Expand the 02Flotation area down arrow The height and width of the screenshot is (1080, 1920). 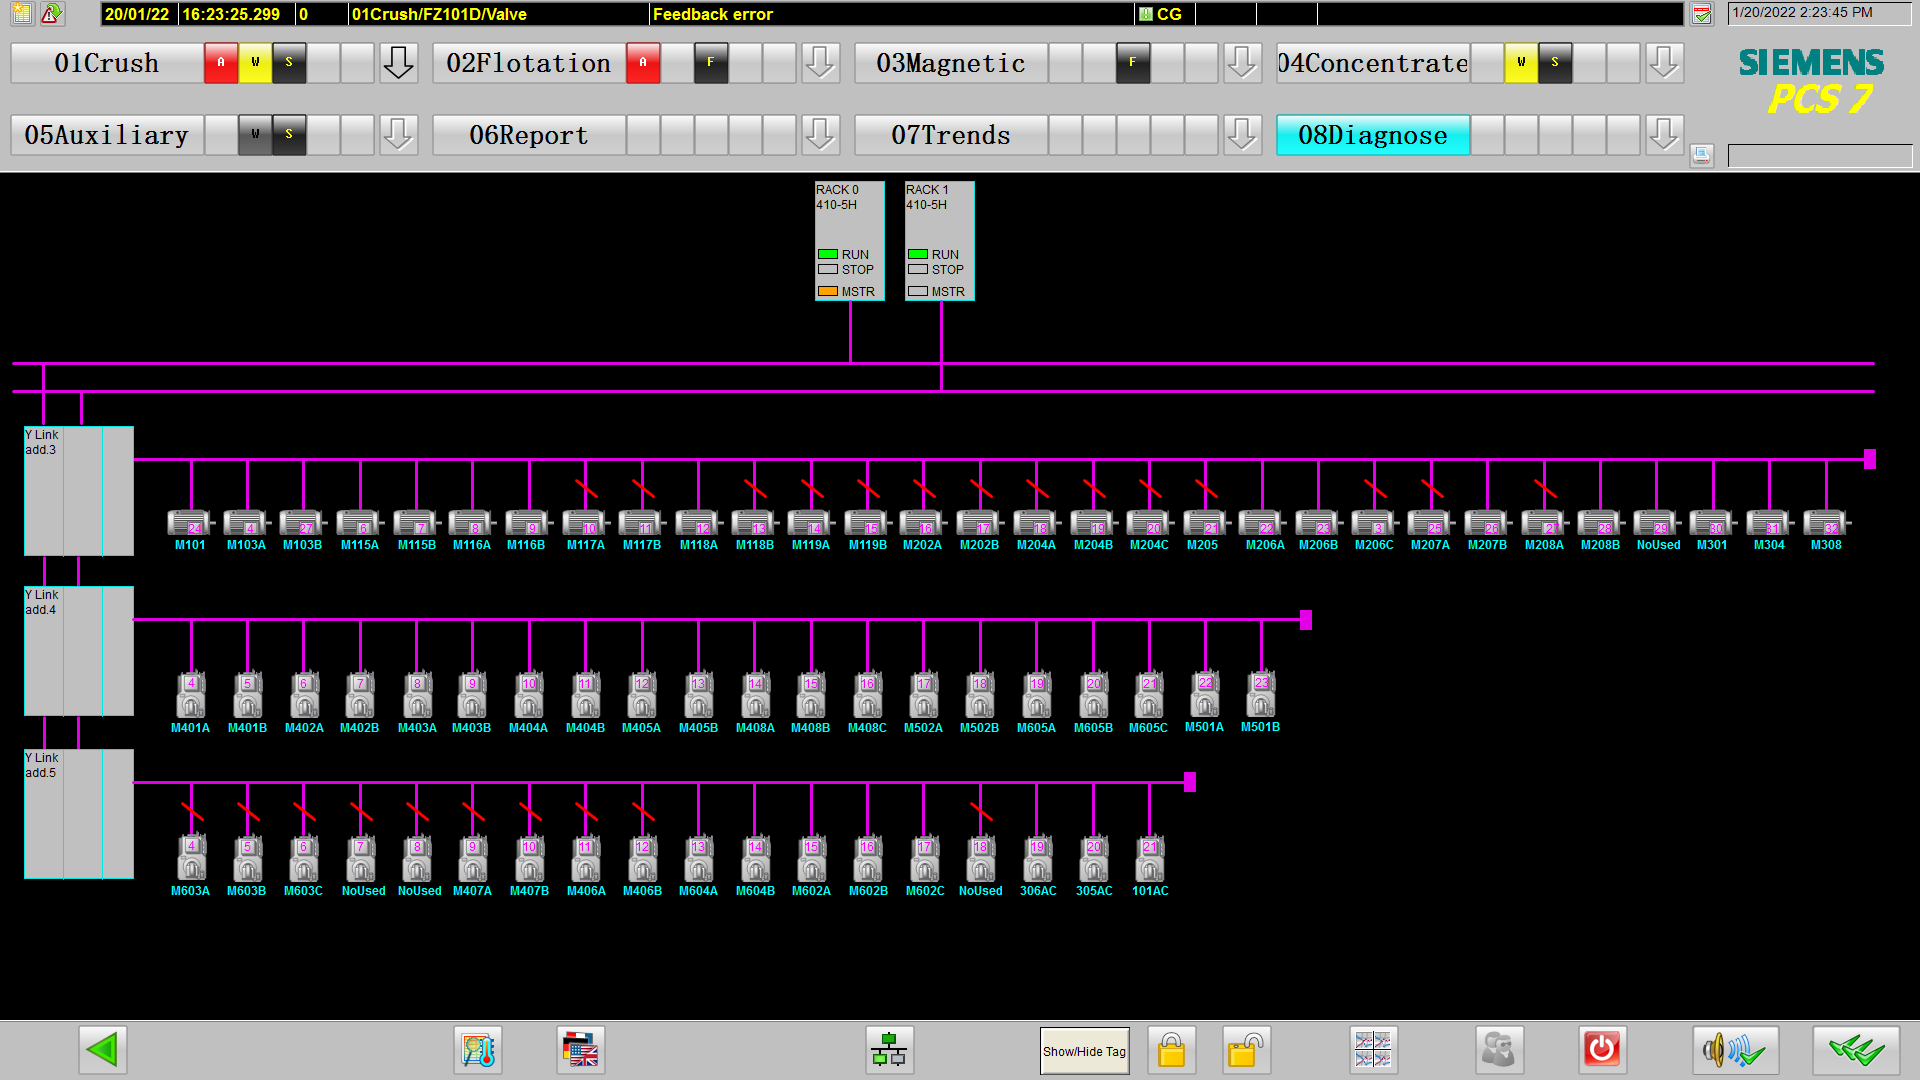click(x=820, y=63)
